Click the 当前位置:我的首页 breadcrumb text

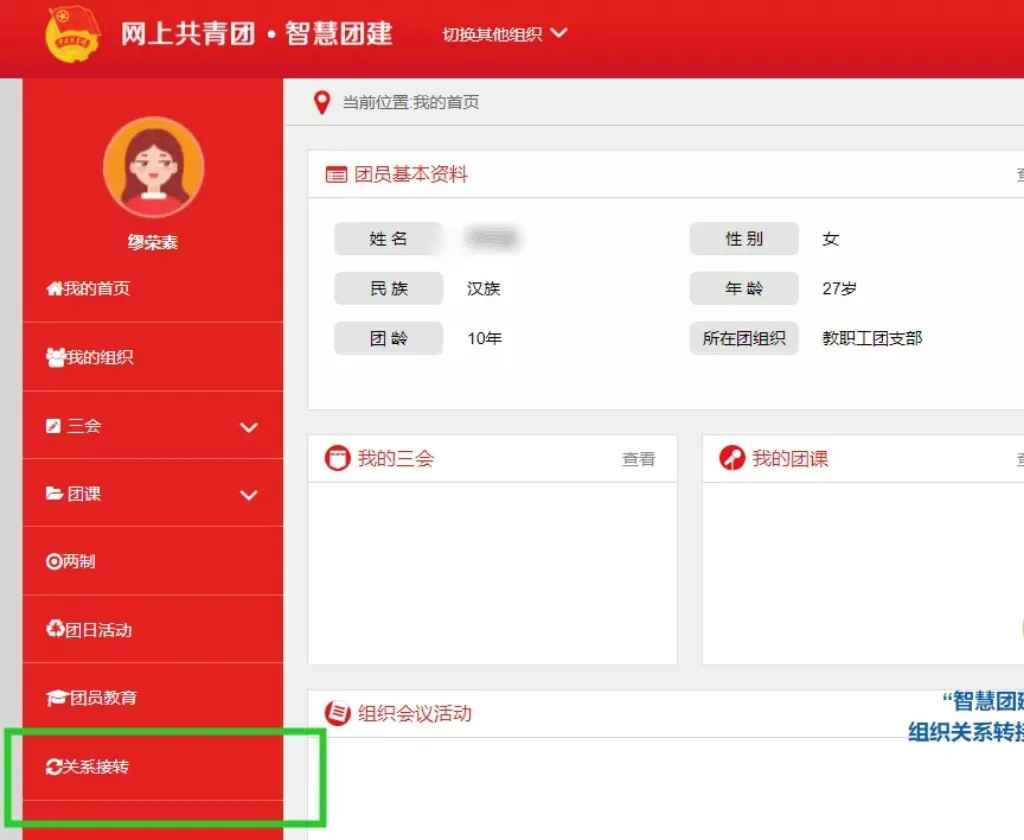coord(411,103)
